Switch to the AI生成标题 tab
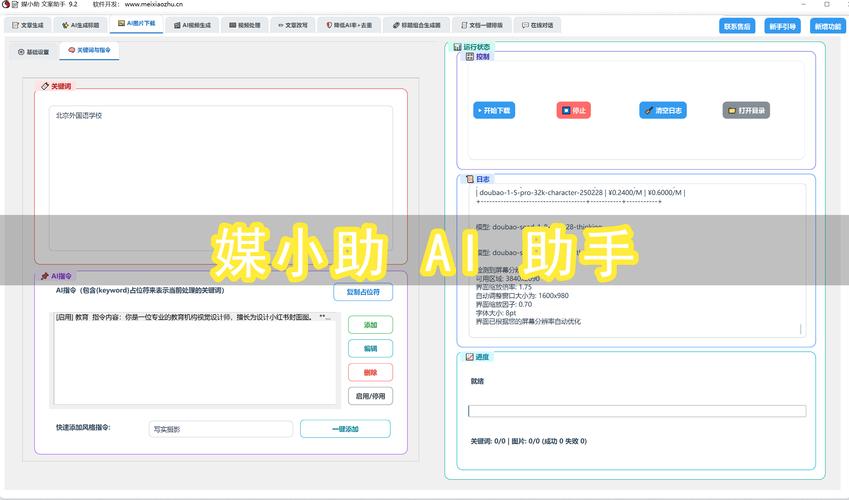The height and width of the screenshot is (500, 849). click(81, 25)
